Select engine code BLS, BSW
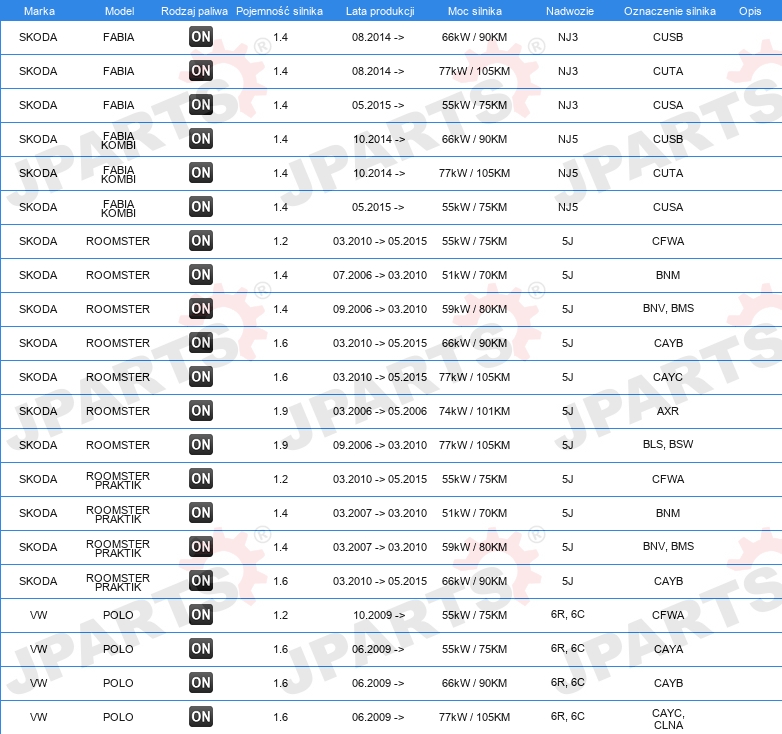 668,444
